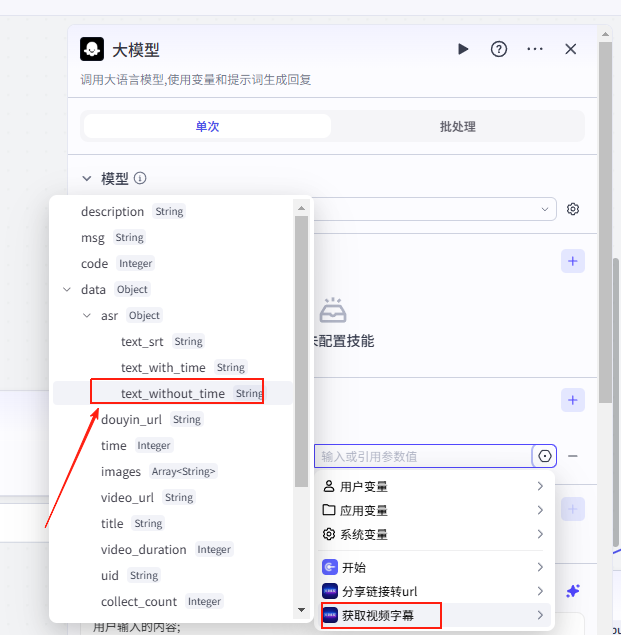Open the three-dot more options menu
Screen dimensions: 621x635
coord(535,49)
